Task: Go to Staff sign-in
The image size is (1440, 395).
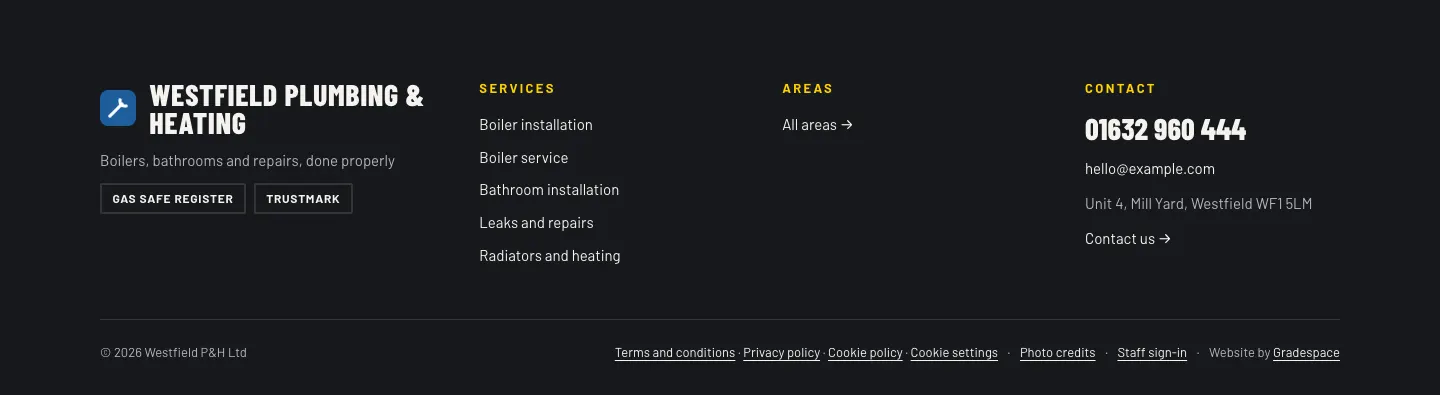Action: coord(1152,353)
